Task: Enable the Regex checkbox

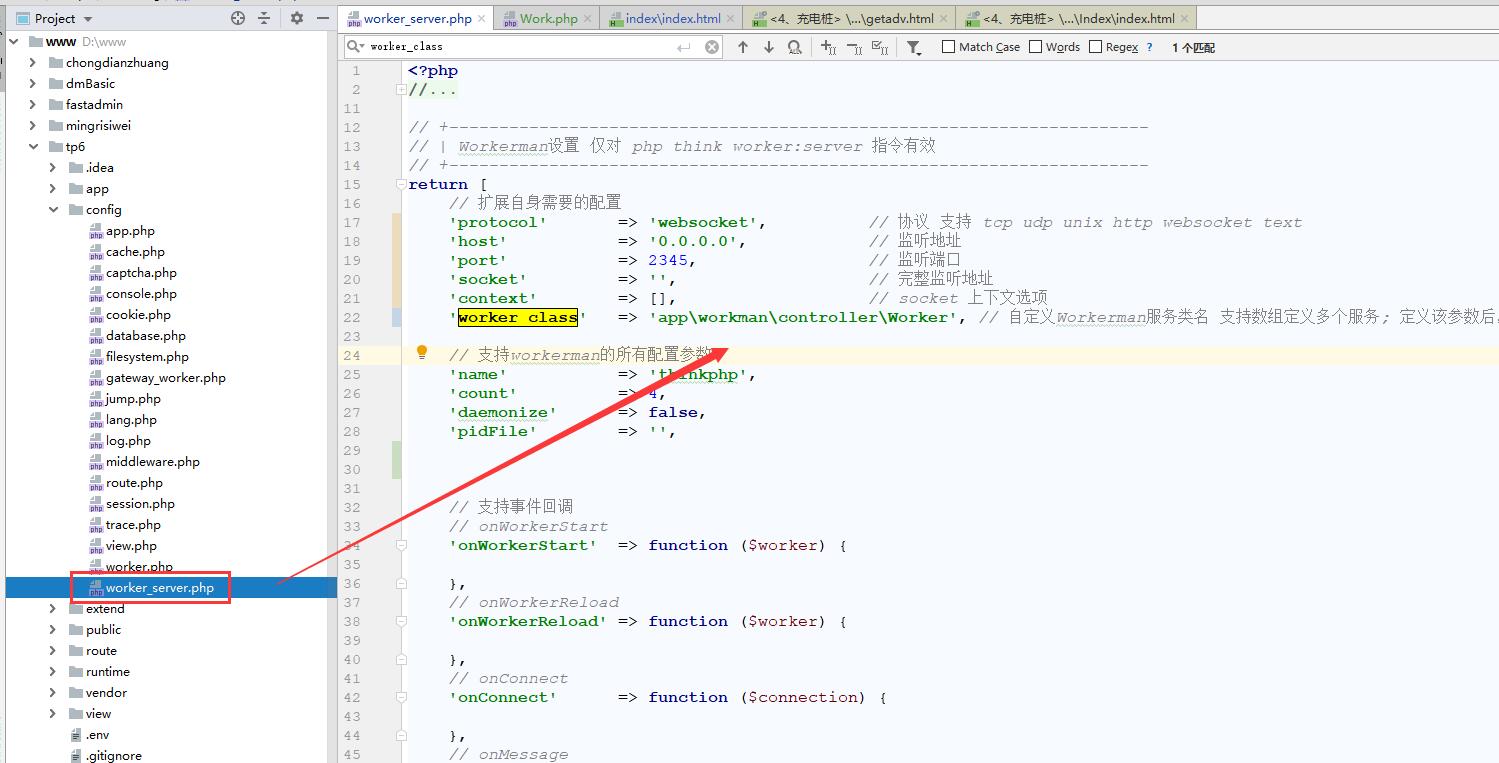Action: [1096, 47]
